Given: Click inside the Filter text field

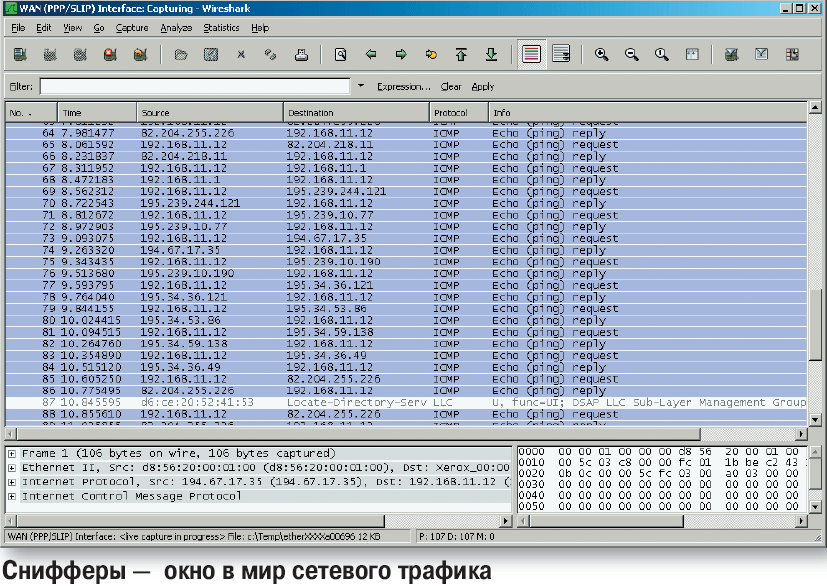Looking at the screenshot, I should (x=194, y=87).
